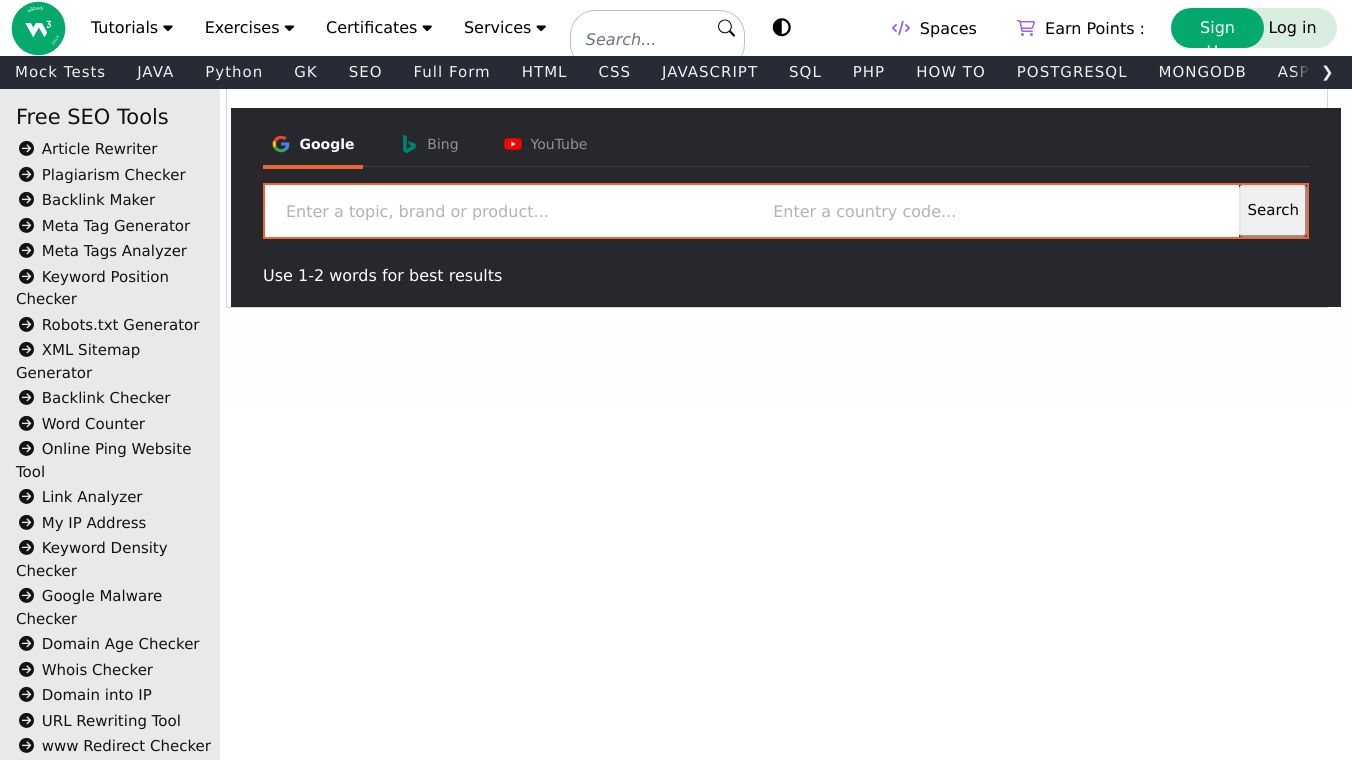Click the green W3 site logo
Image resolution: width=1352 pixels, height=760 pixels.
tap(38, 28)
